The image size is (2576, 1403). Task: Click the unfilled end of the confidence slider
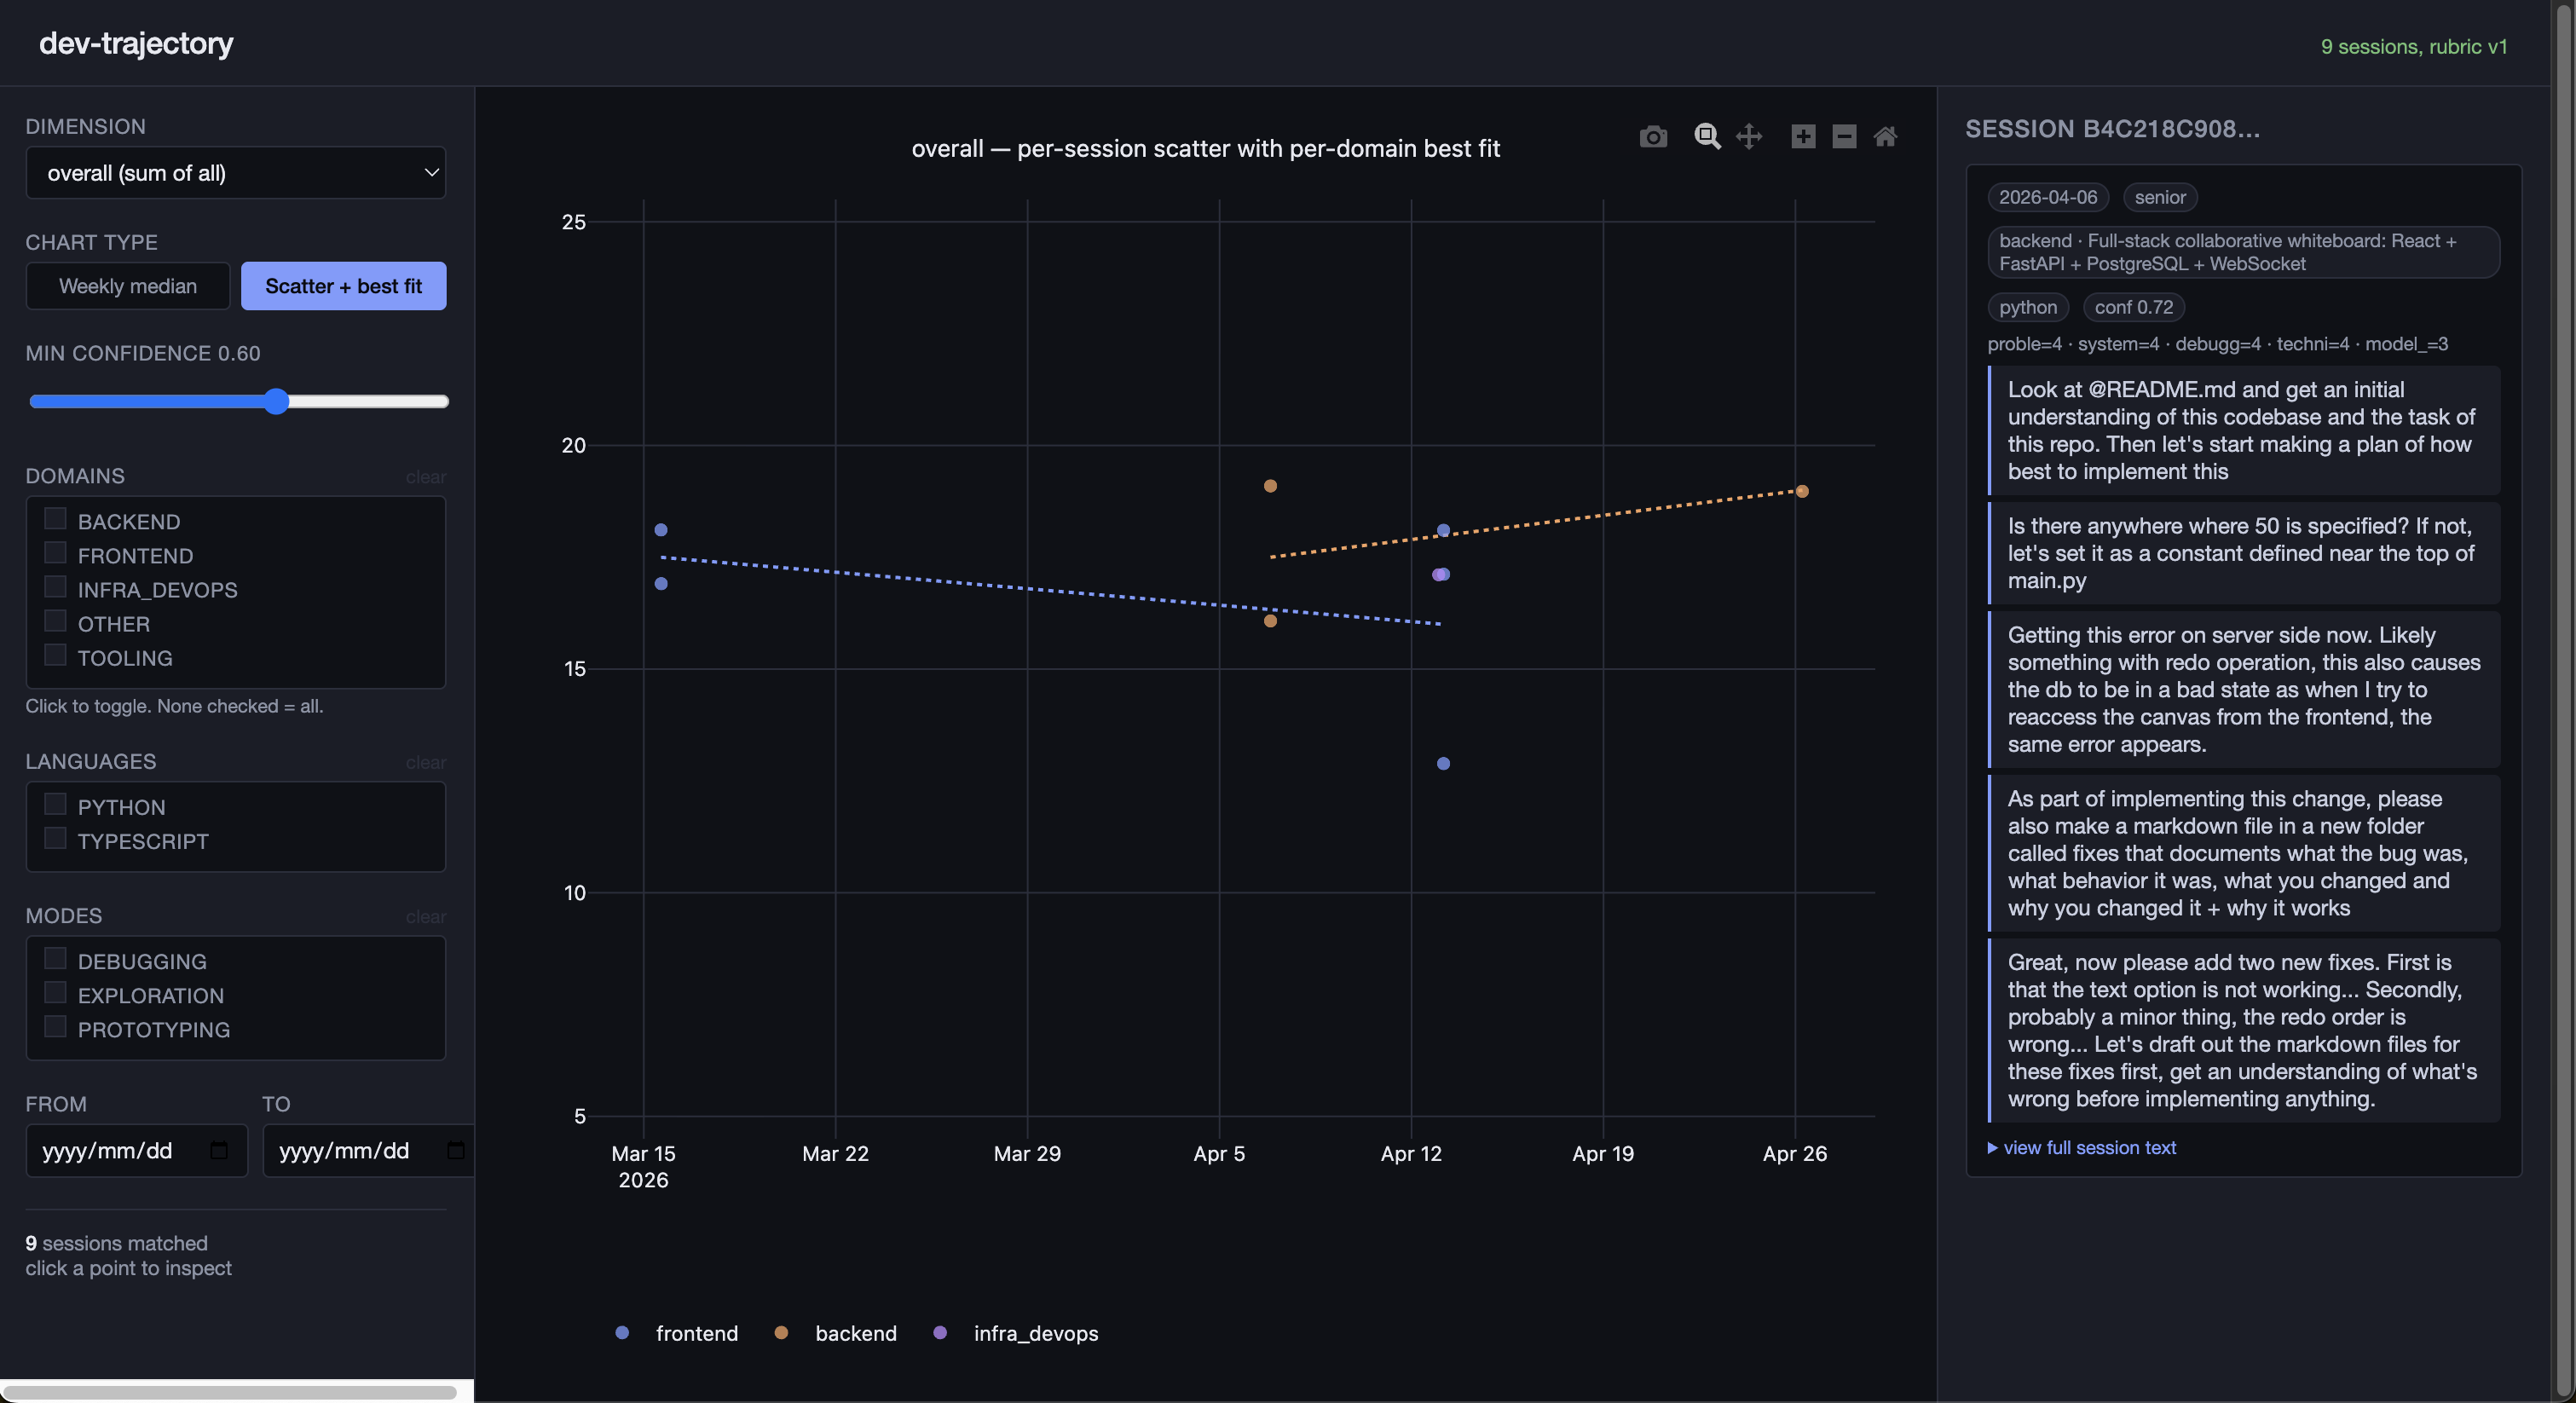coord(370,401)
